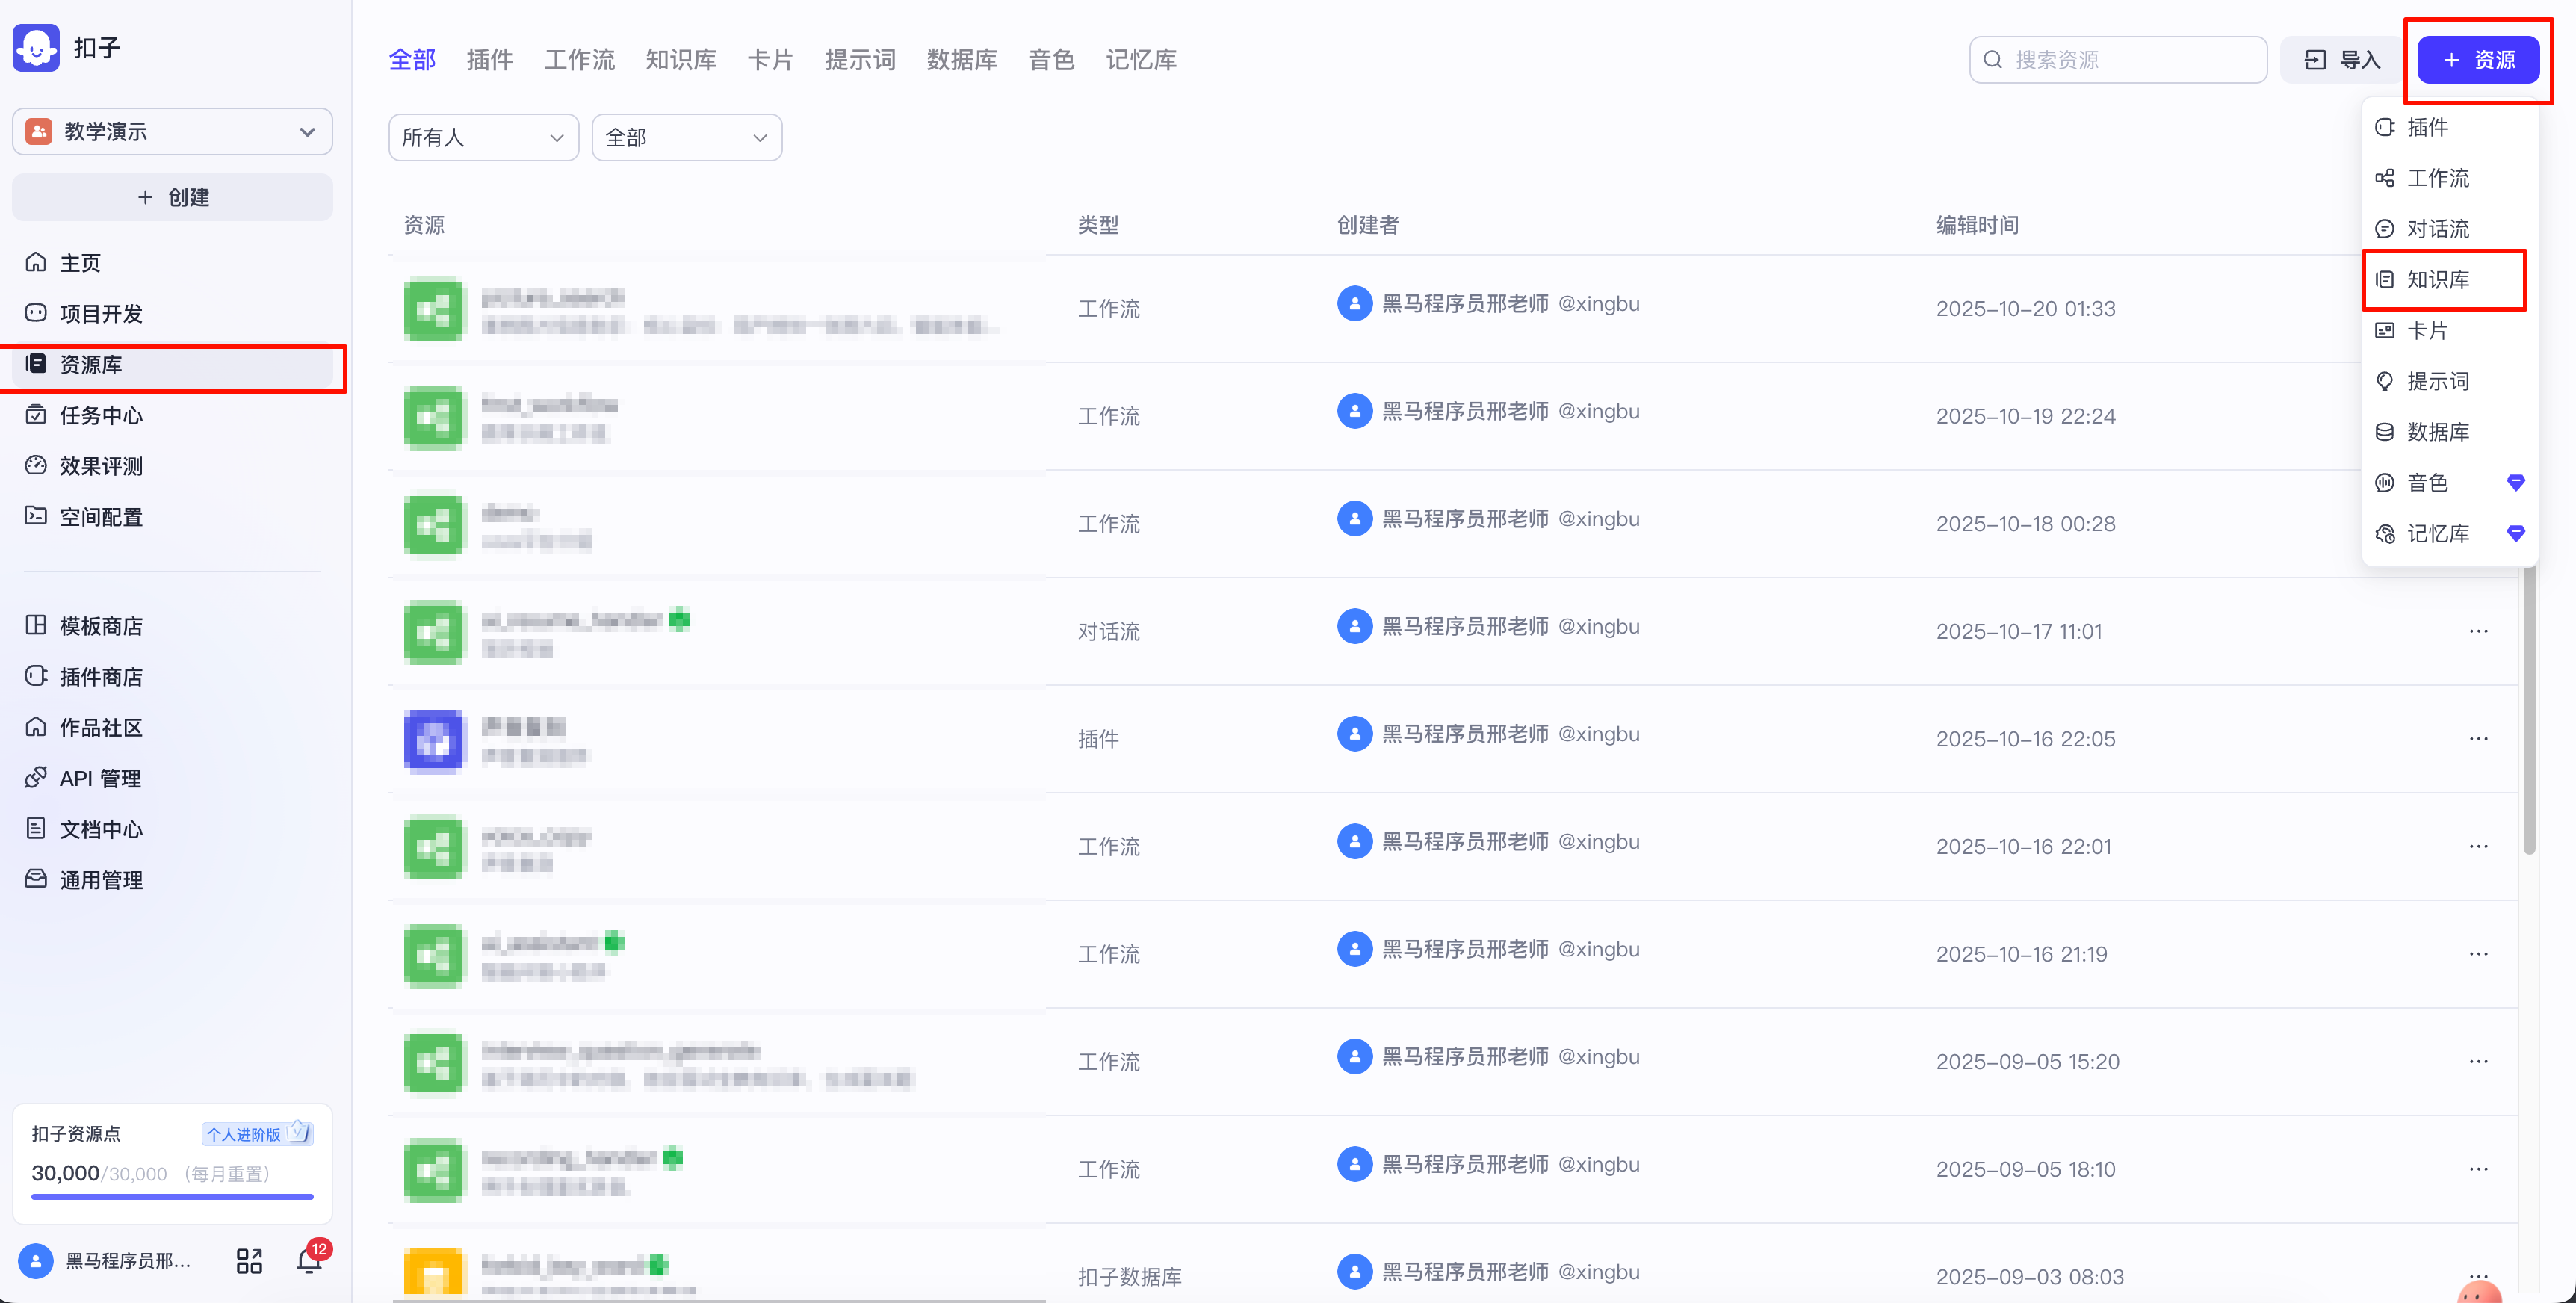Choose 数据库 in the dropdown menu
This screenshot has height=1303, width=2576.
(x=2437, y=431)
